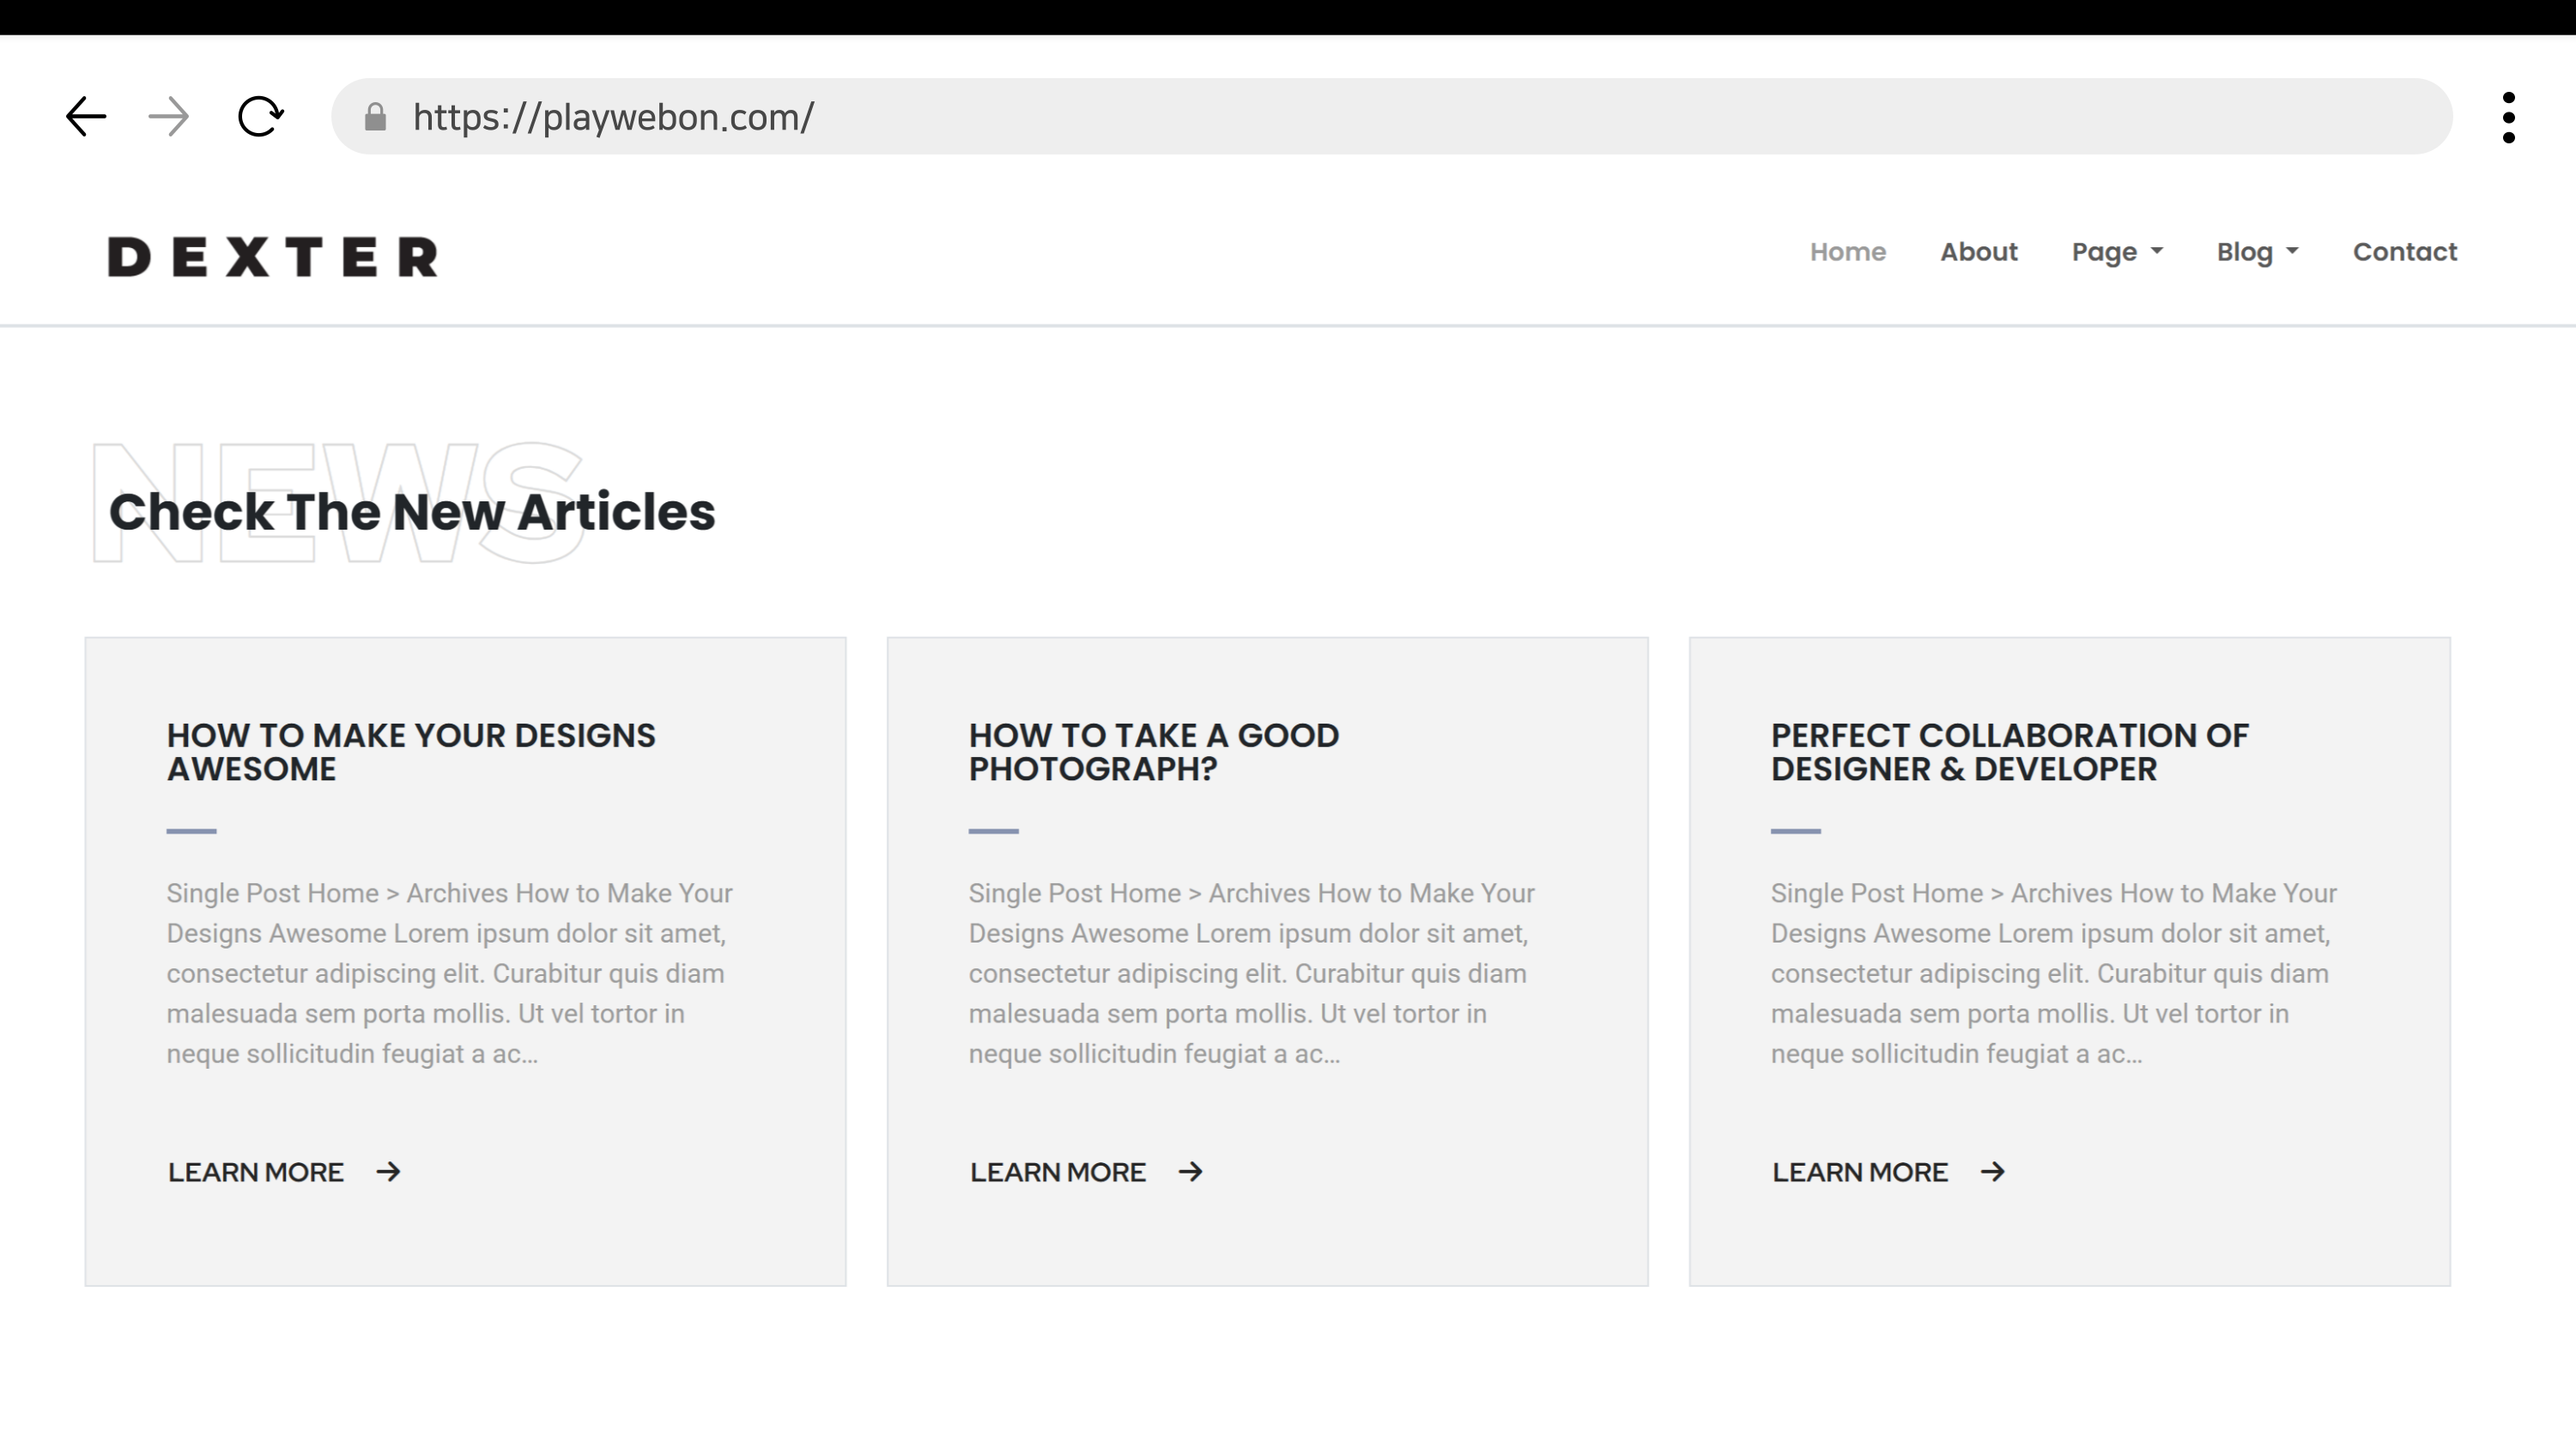
Task: Open the Contact nav item
Action: [2404, 252]
